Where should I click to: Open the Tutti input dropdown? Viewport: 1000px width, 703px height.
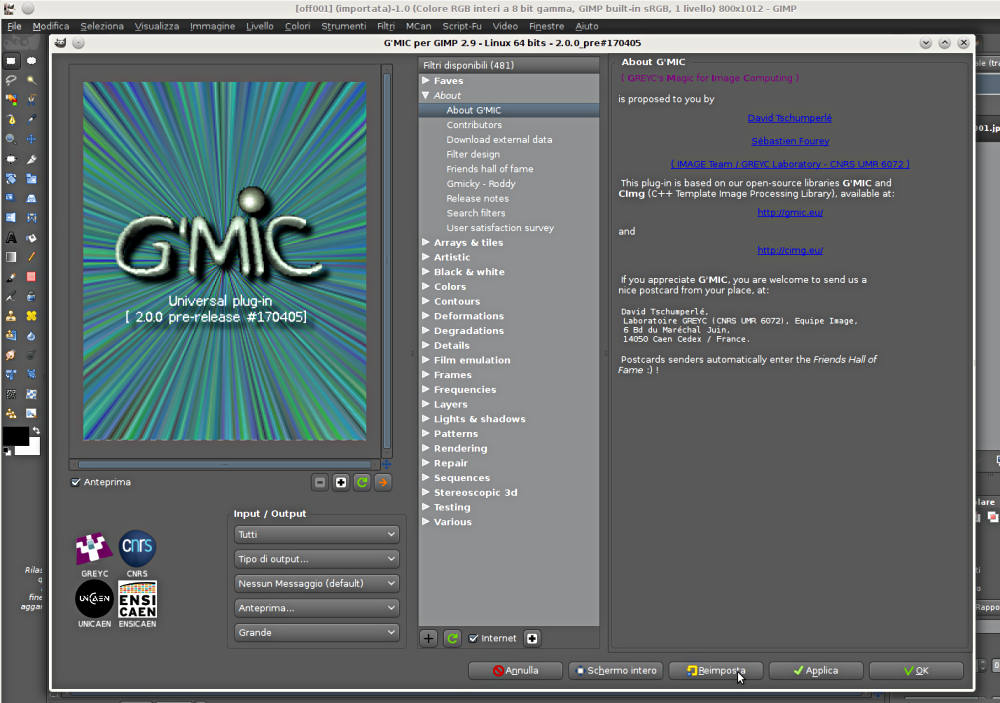point(316,534)
